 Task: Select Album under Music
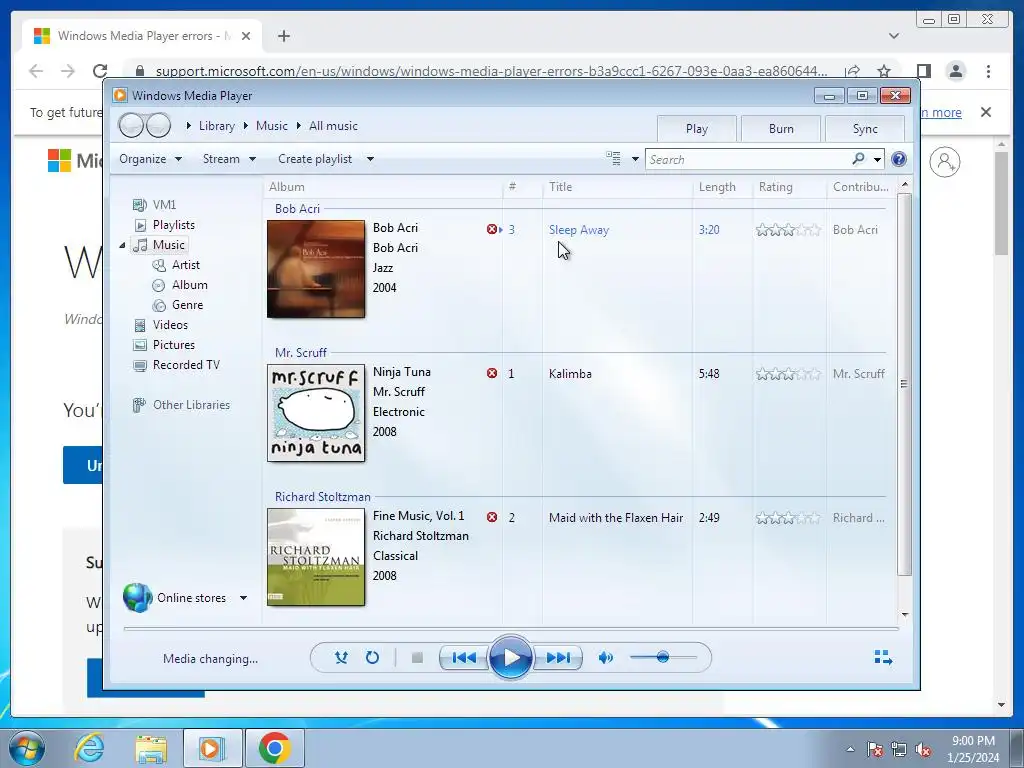point(180,285)
